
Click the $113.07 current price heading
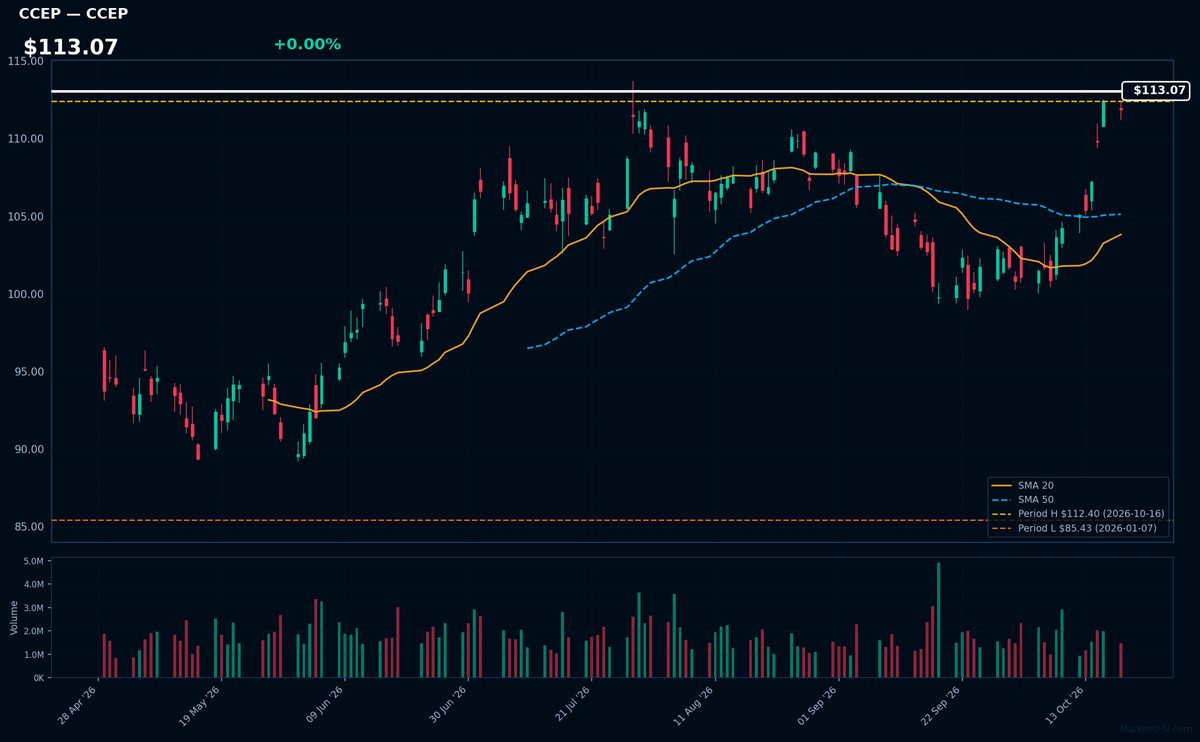(71, 47)
